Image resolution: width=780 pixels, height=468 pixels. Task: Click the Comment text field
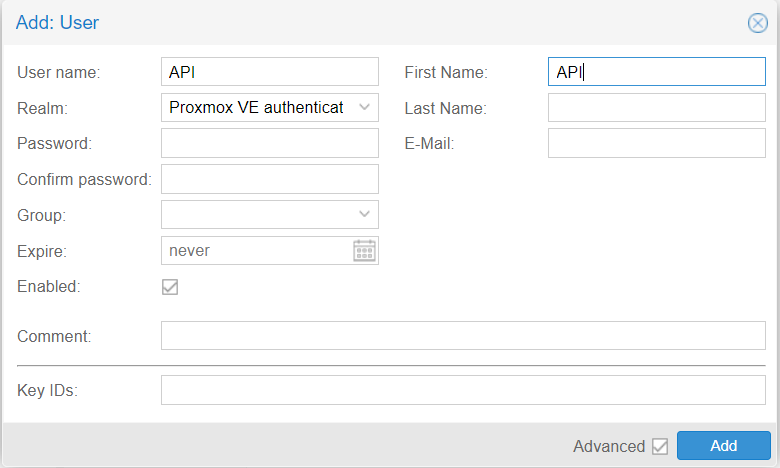463,336
